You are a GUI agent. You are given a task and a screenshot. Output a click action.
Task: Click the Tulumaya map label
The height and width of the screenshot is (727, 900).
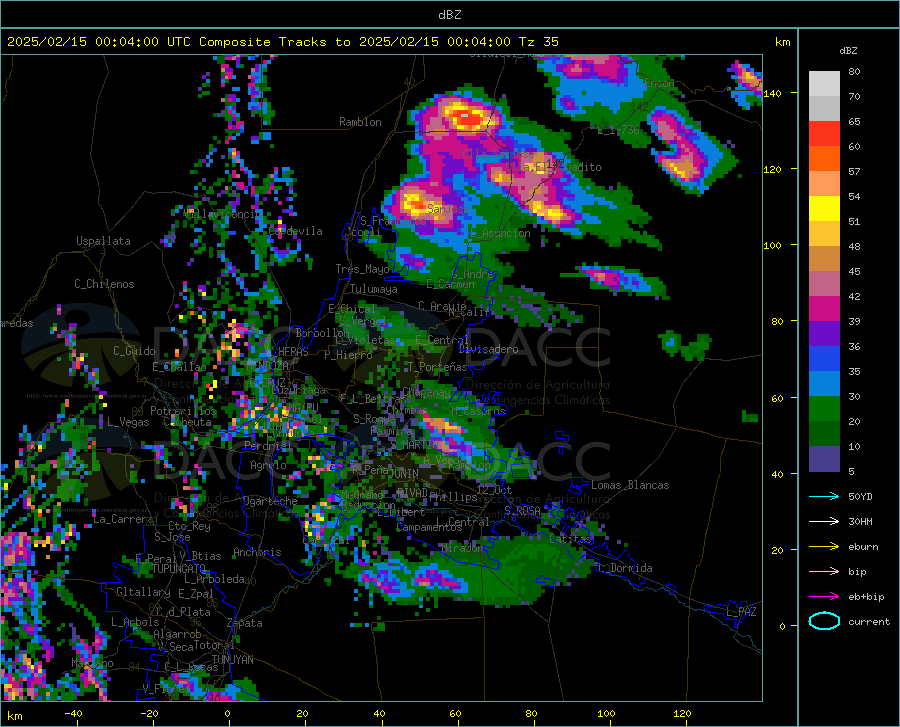click(373, 289)
